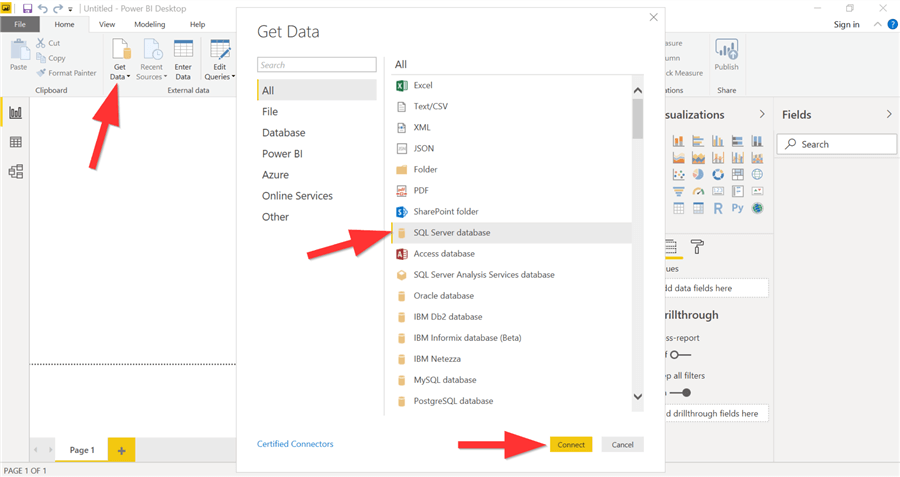Switch to the Model relationships view icon
Image resolution: width=900 pixels, height=477 pixels.
[x=15, y=171]
